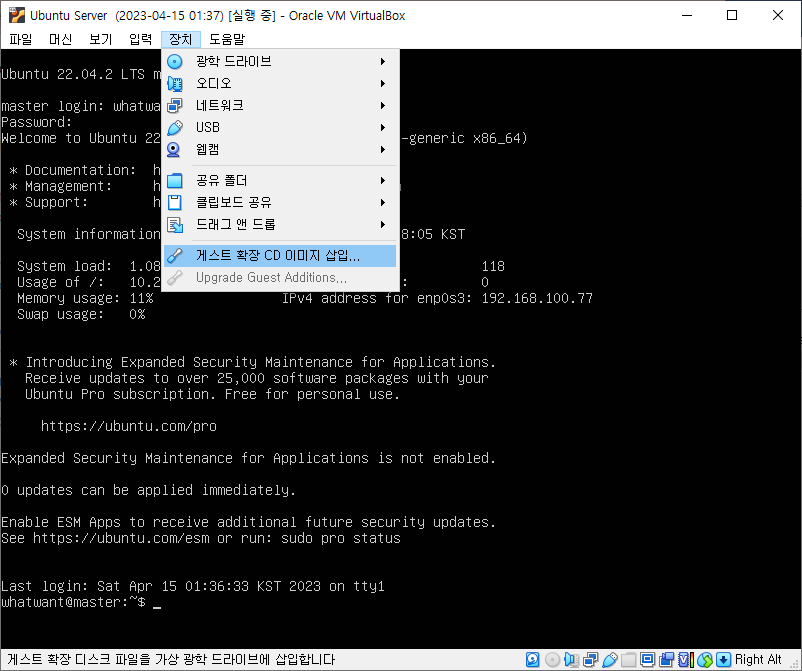The height and width of the screenshot is (671, 802).
Task: Click drag and drop icon in menu
Action: [x=175, y=225]
